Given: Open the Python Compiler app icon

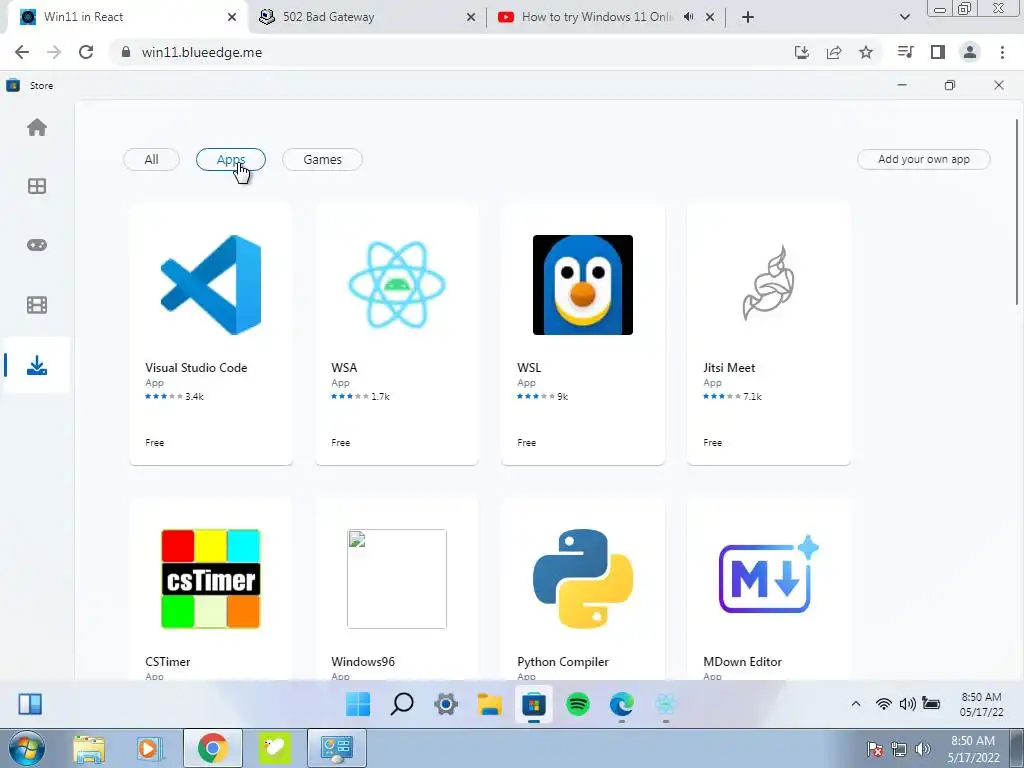Looking at the screenshot, I should click(583, 579).
